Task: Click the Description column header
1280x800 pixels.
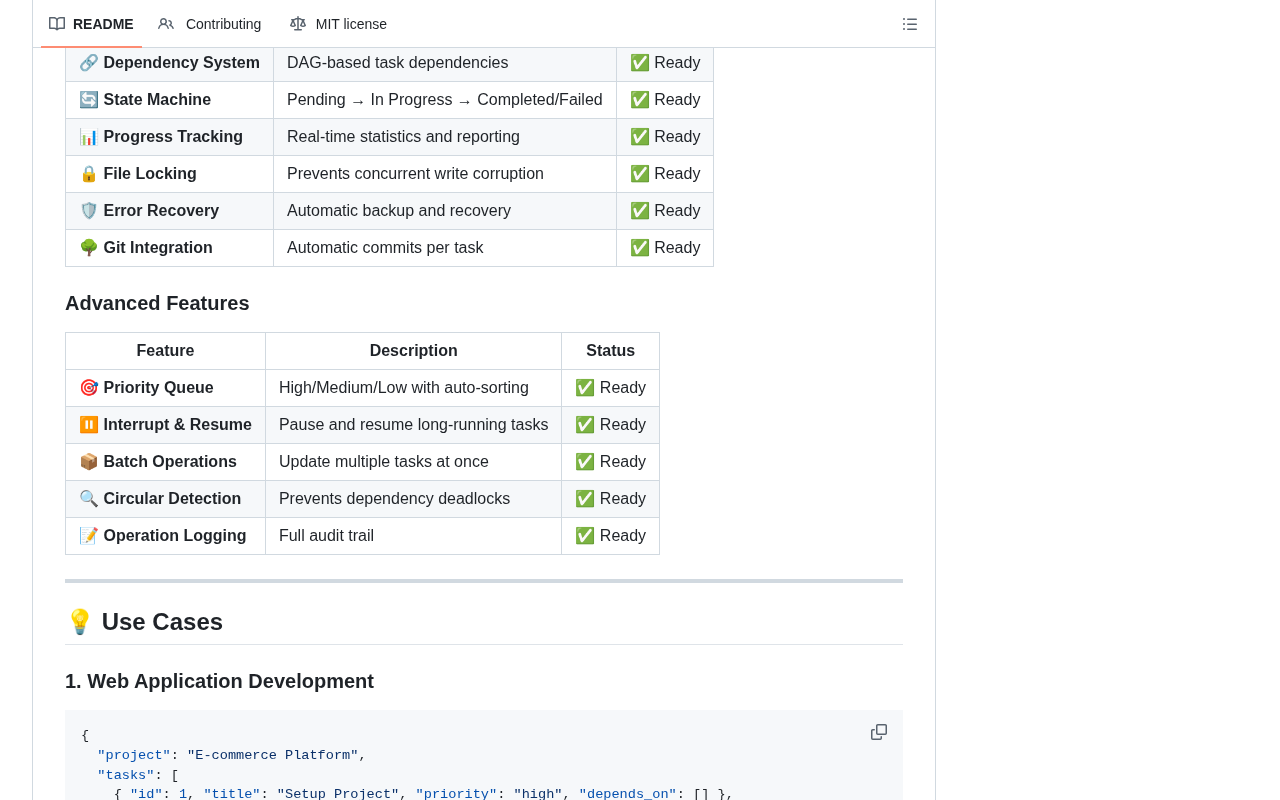Action: click(x=413, y=351)
